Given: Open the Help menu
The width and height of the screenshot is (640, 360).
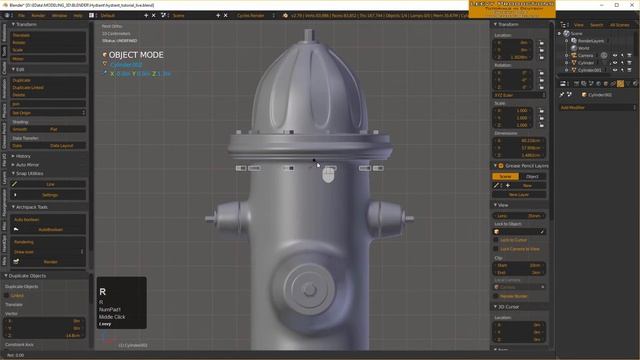Looking at the screenshot, I should [78, 16].
